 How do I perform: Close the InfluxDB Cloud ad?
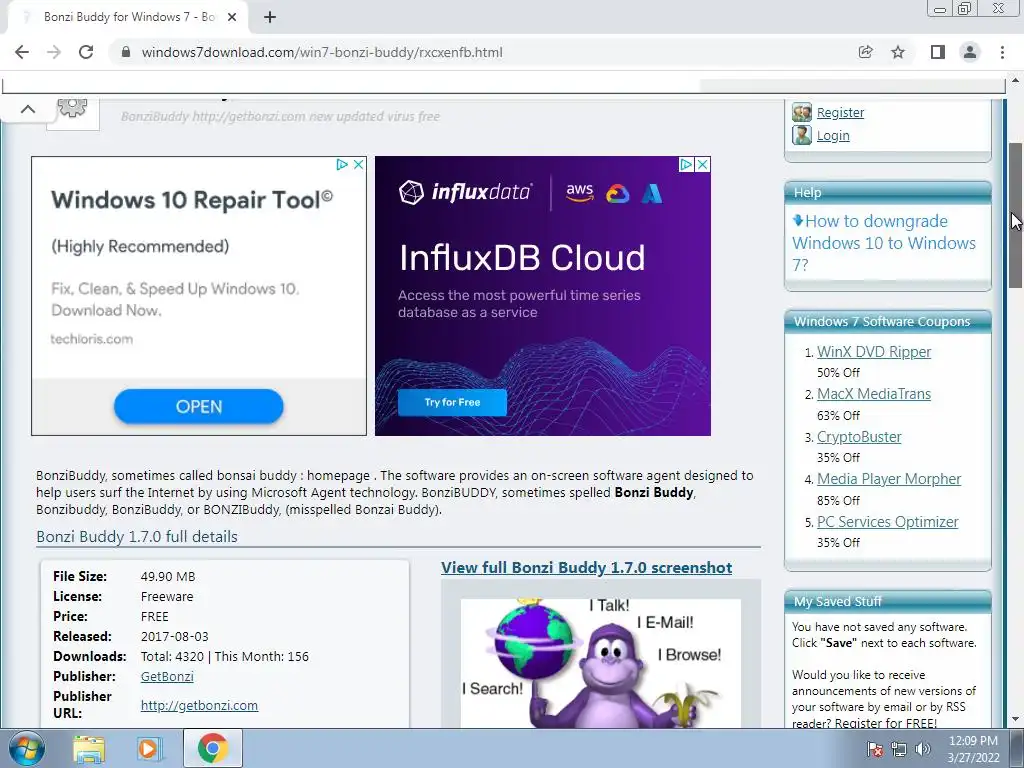tap(703, 165)
